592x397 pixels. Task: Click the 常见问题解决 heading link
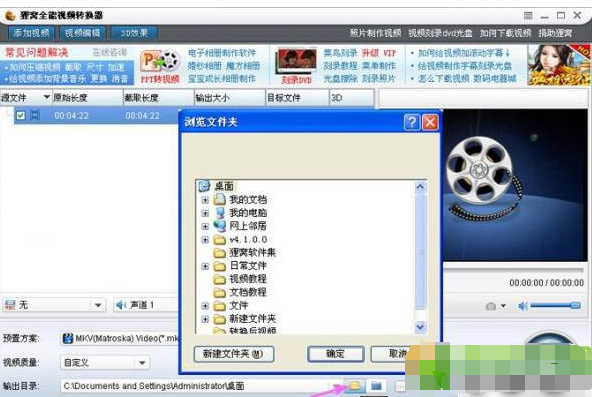pyautogui.click(x=37, y=52)
